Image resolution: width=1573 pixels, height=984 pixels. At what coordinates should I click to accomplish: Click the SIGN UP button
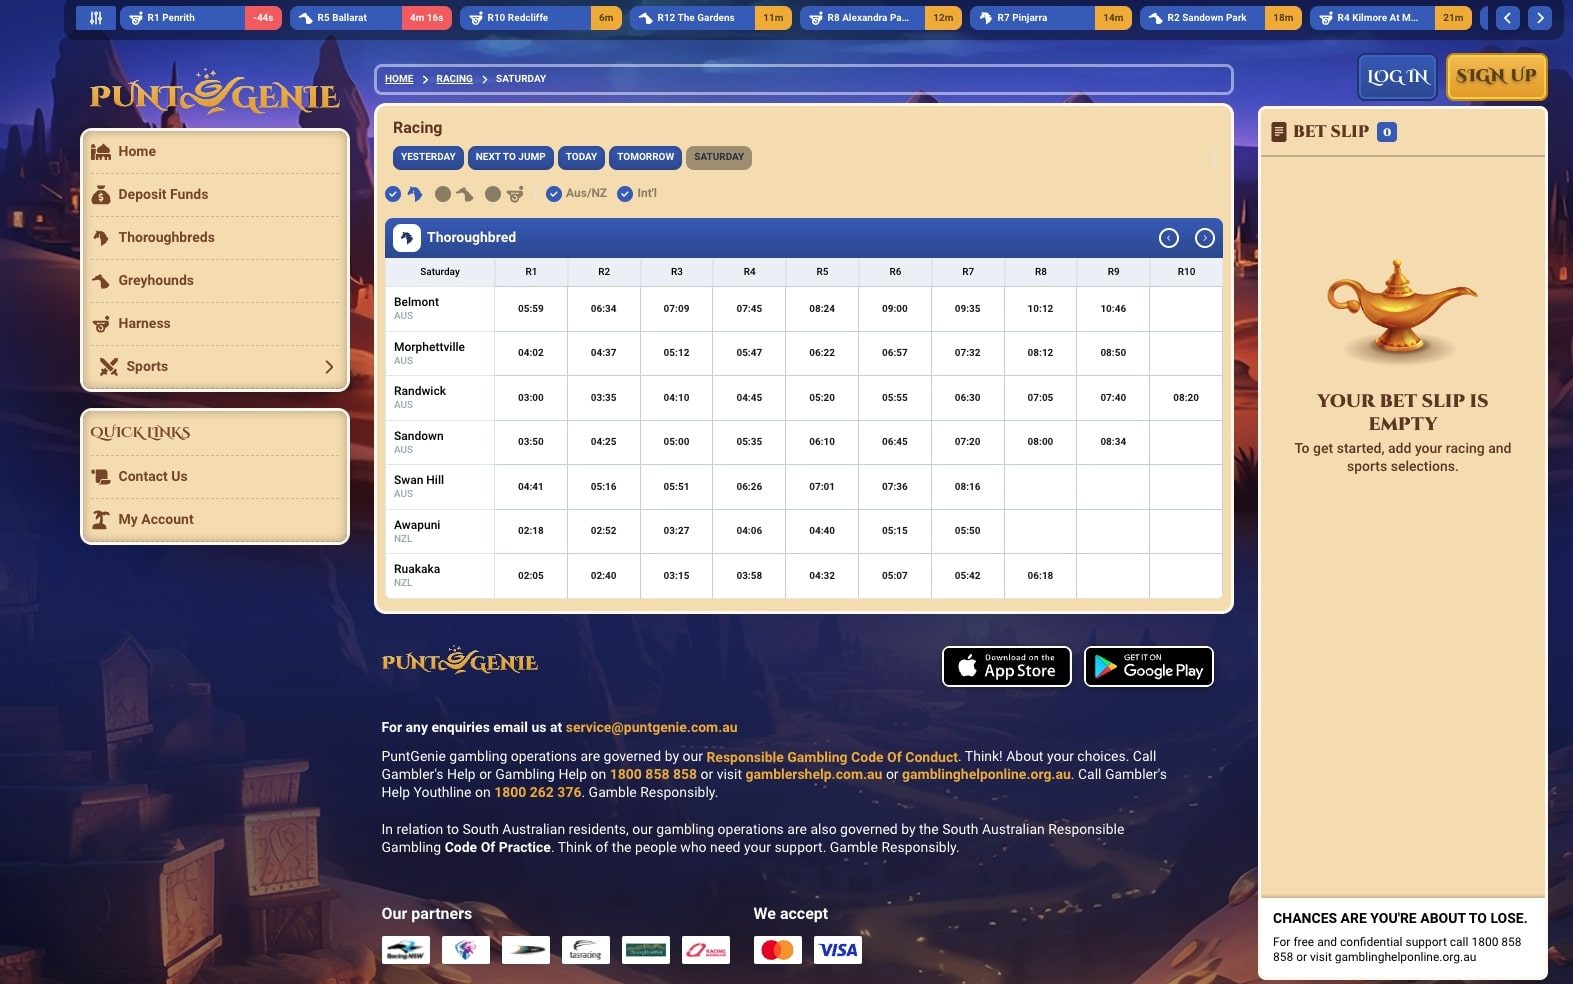[x=1496, y=77]
